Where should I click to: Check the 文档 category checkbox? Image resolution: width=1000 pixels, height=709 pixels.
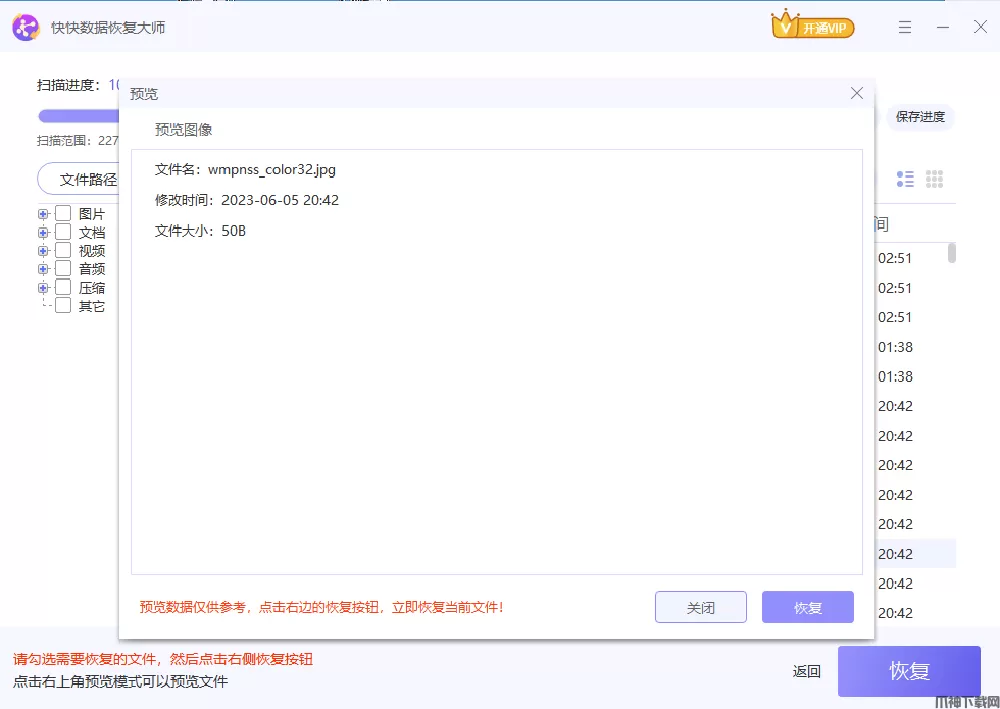pos(62,231)
